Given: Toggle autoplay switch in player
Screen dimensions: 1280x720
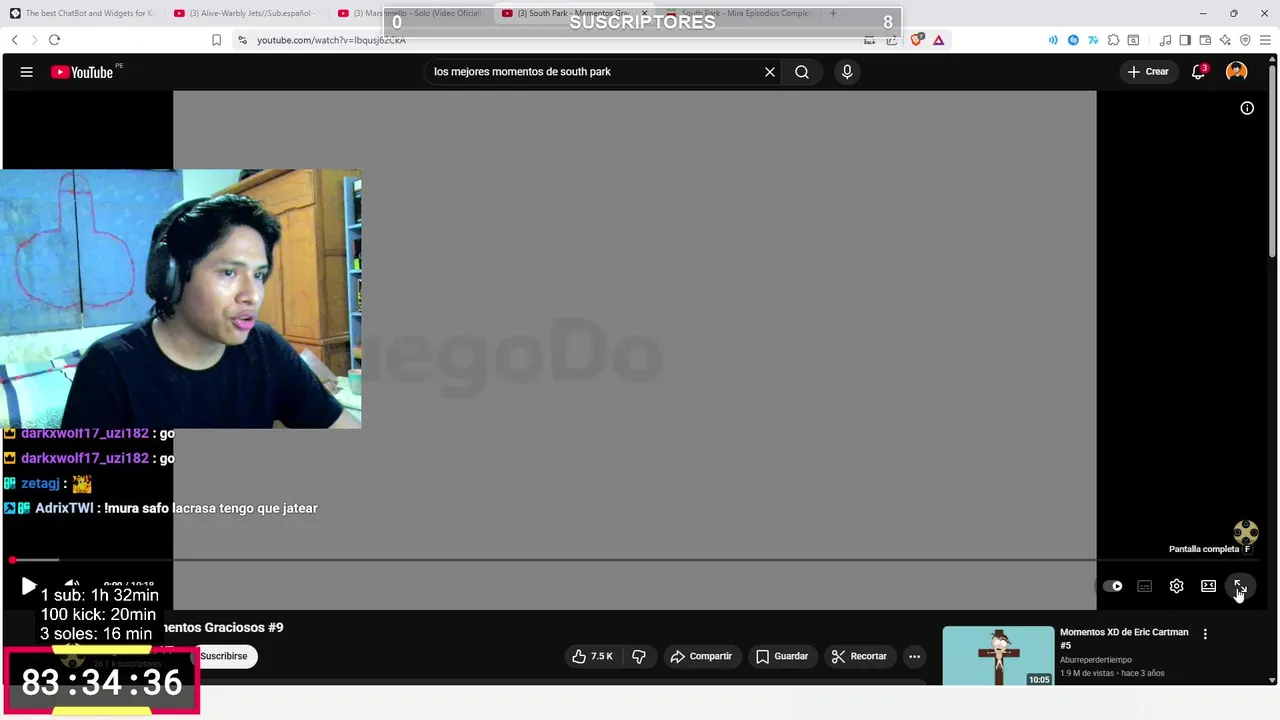Looking at the screenshot, I should [x=1112, y=586].
